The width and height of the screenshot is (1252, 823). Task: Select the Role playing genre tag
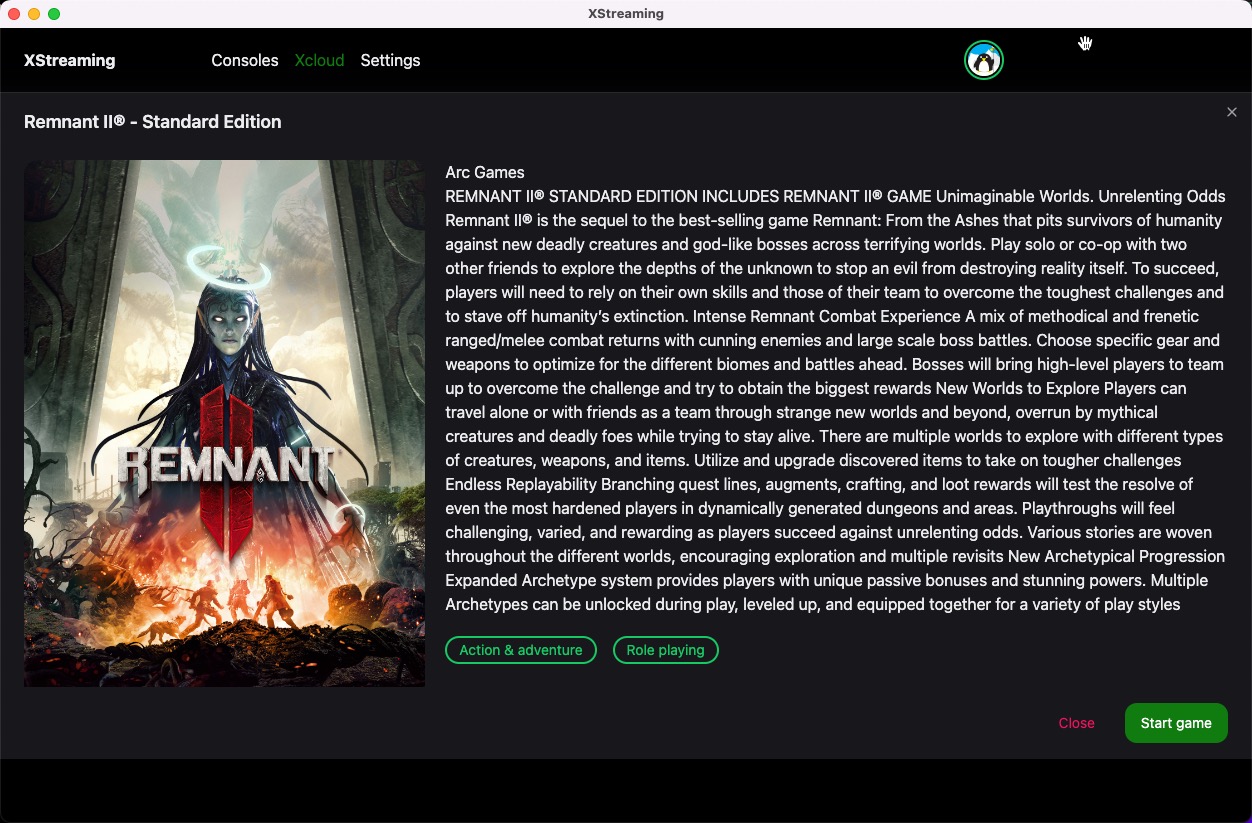click(x=666, y=650)
